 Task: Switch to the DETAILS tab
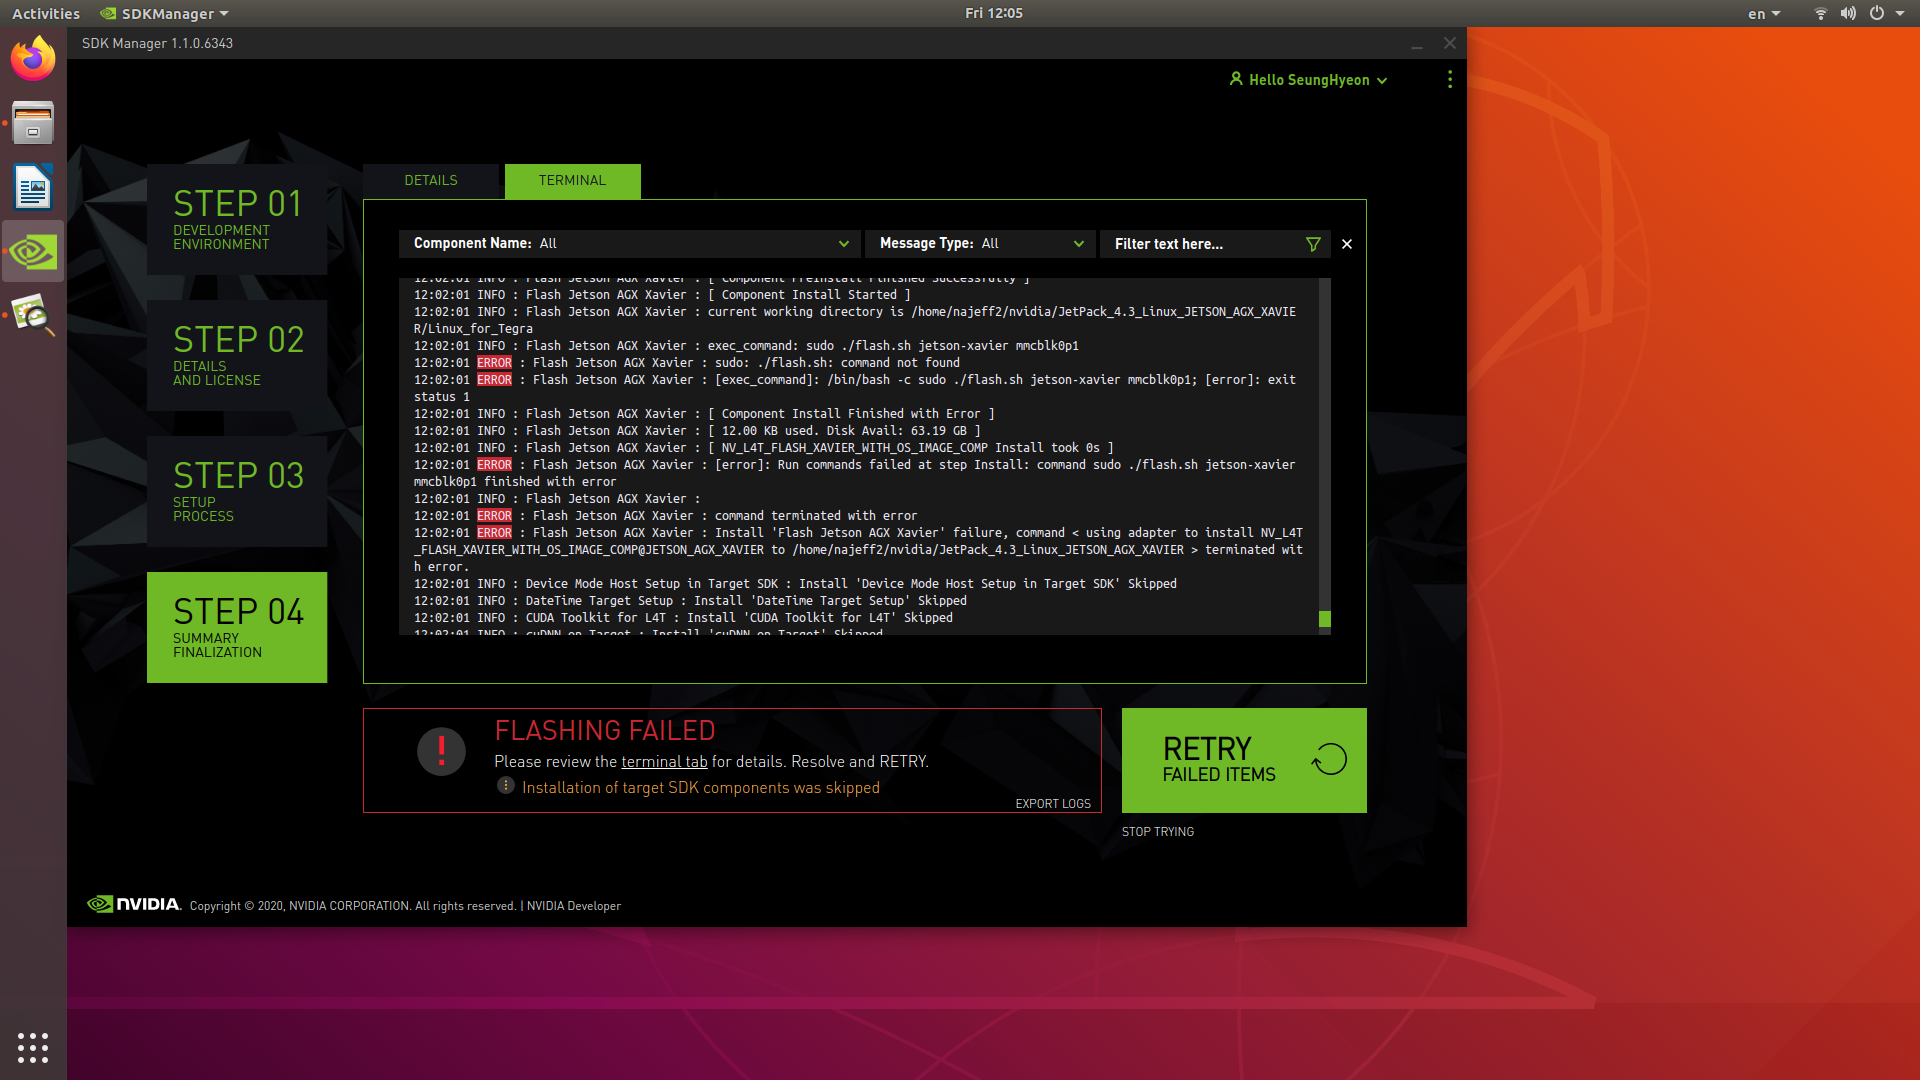tap(431, 181)
